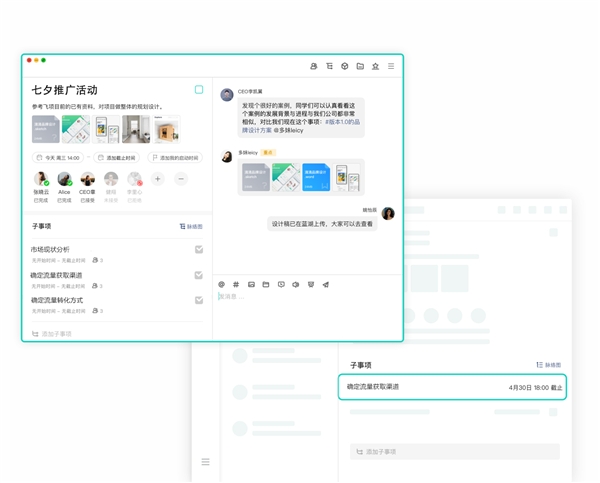Open the flag start-time reminder picker
This screenshot has height=483, width=600.
pyautogui.click(x=175, y=158)
